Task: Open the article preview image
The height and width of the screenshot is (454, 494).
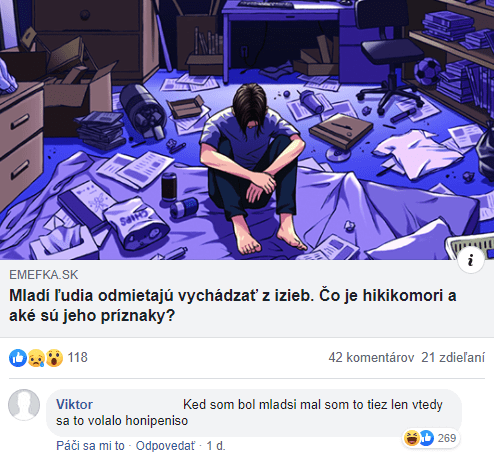Action: tap(247, 130)
